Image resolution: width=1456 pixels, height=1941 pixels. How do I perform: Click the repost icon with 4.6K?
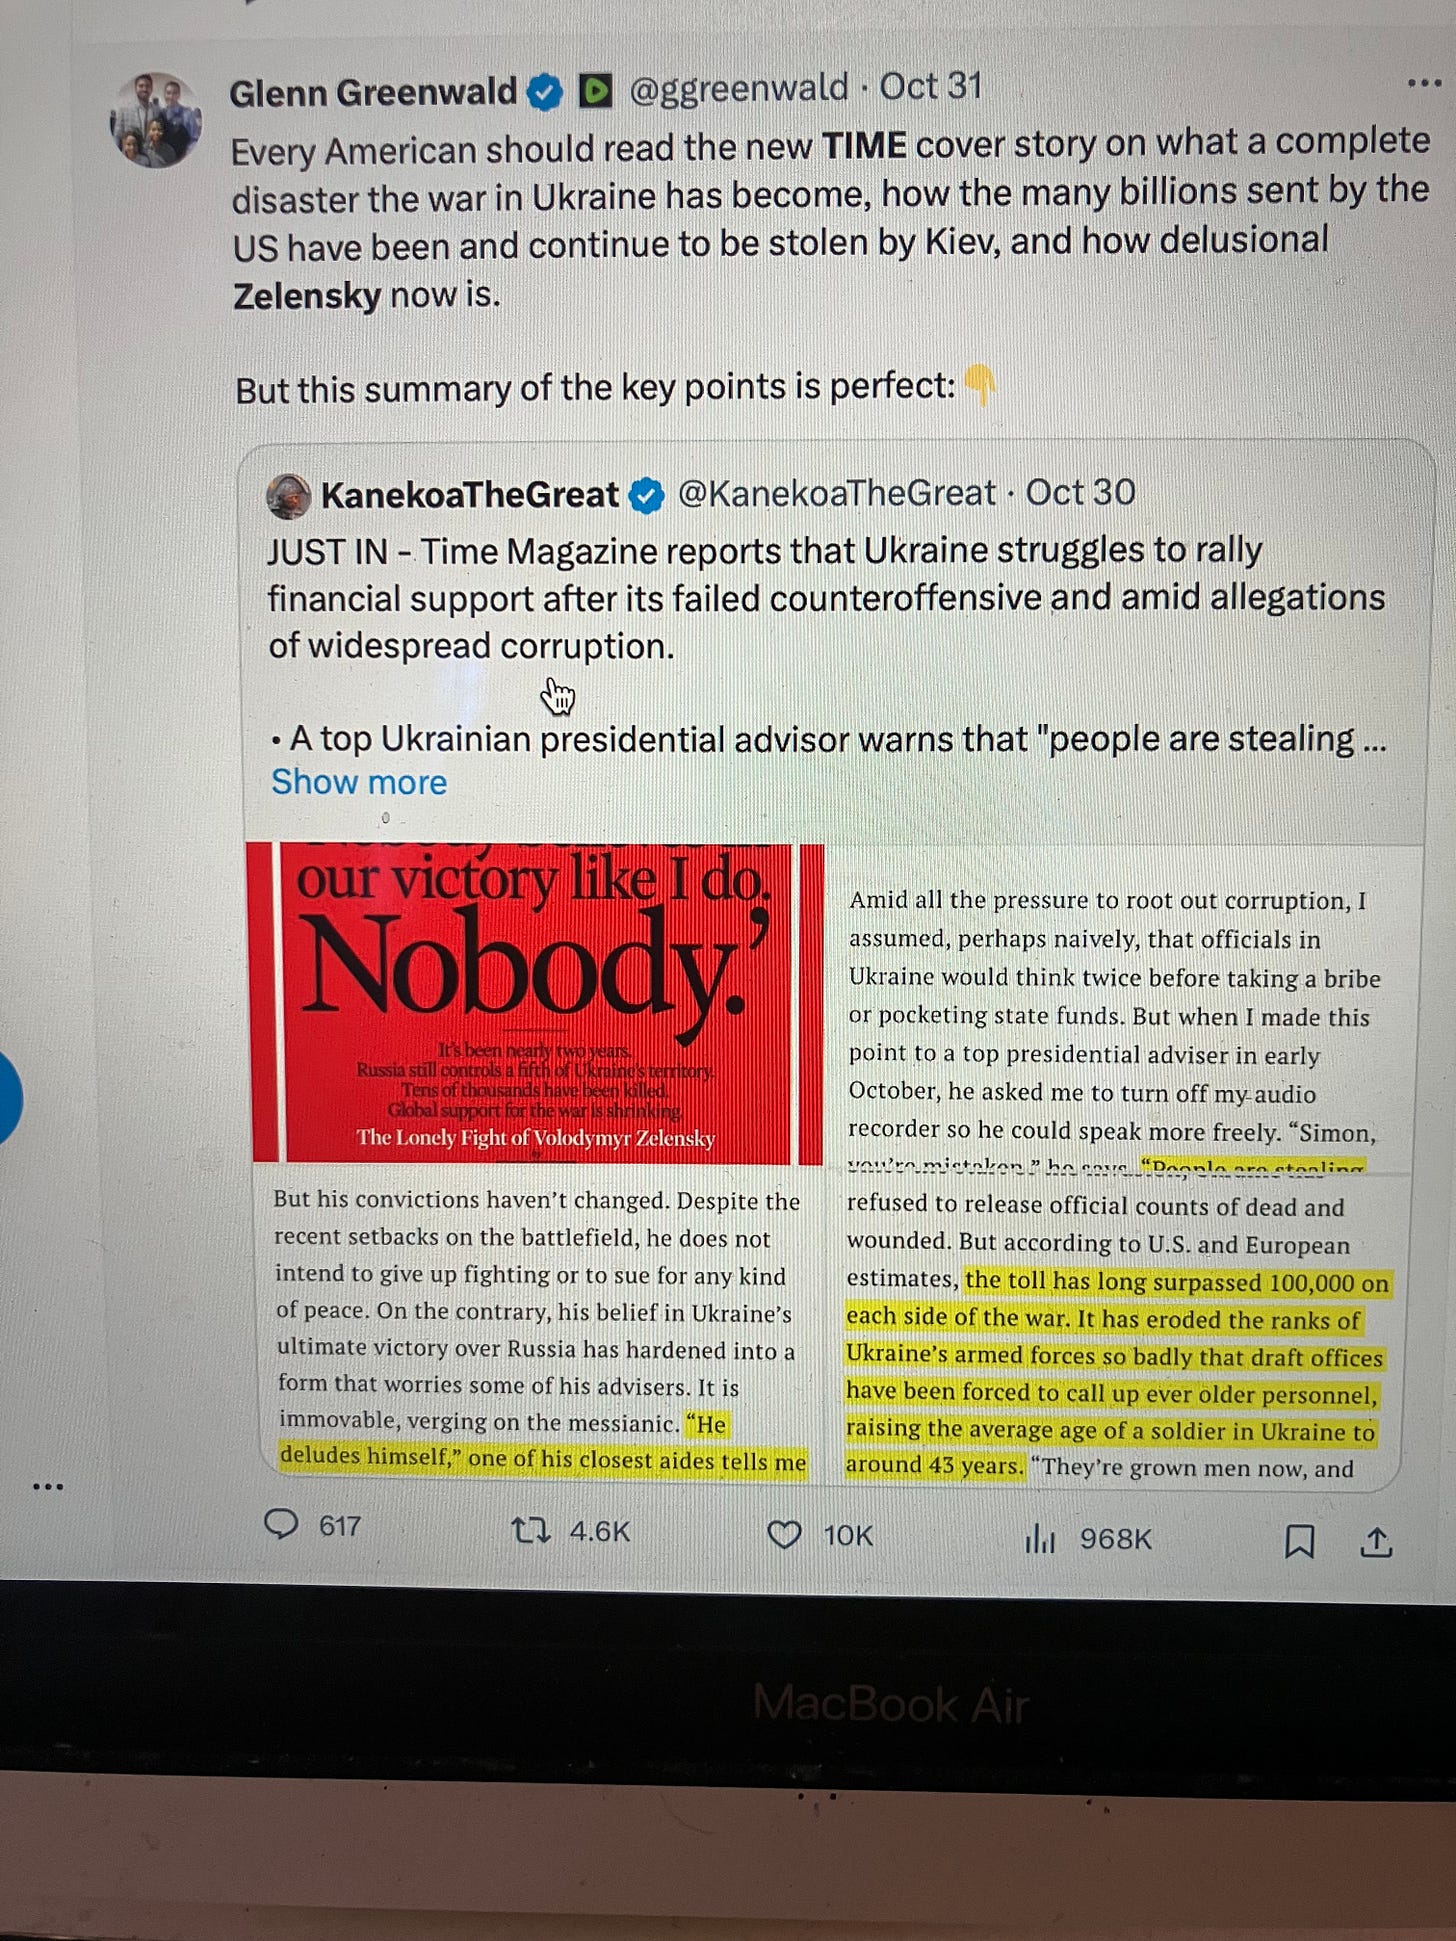[x=529, y=1529]
